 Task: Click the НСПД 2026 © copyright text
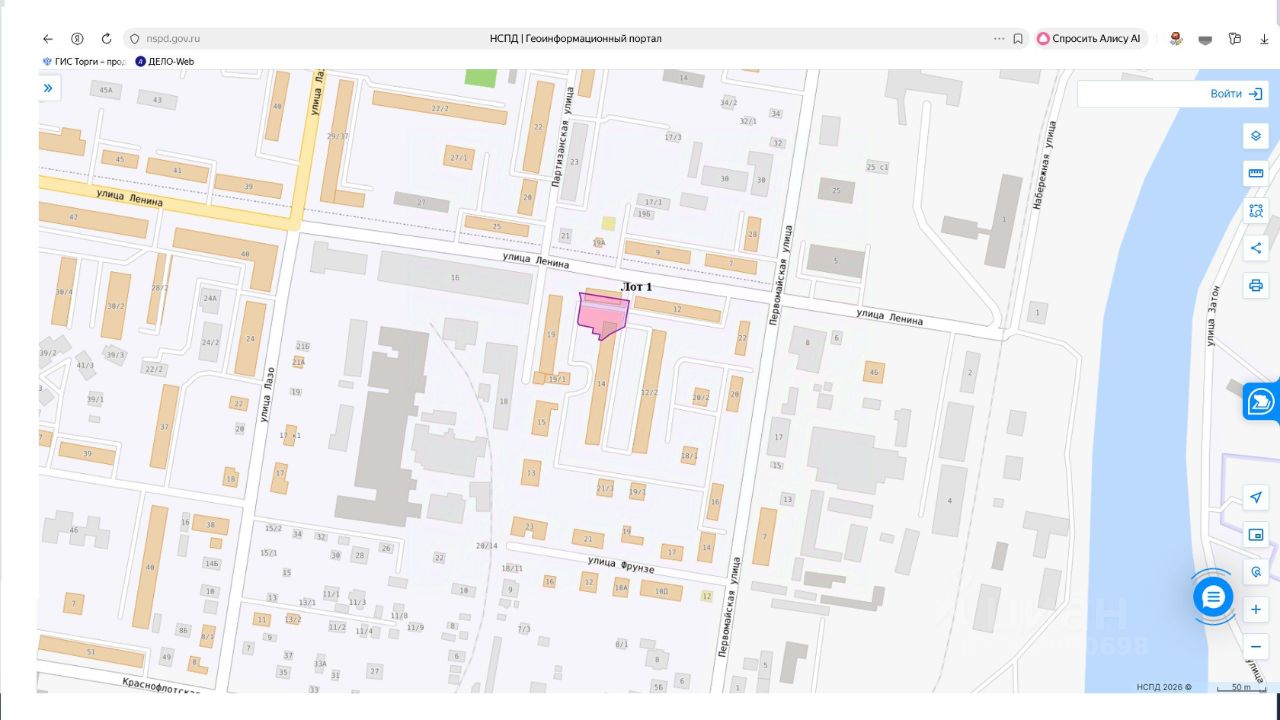click(1165, 687)
